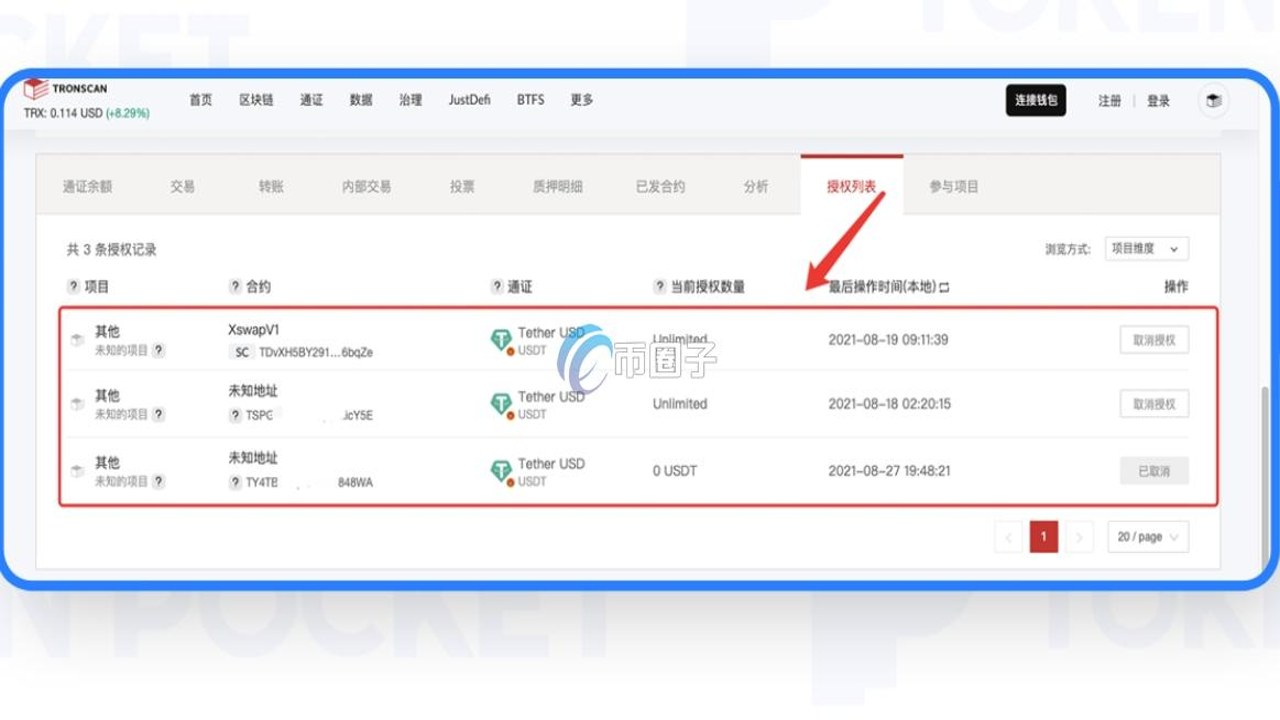Click help icon next to 项目 column header
Viewport: 1280px width, 720px height.
pyautogui.click(x=73, y=287)
